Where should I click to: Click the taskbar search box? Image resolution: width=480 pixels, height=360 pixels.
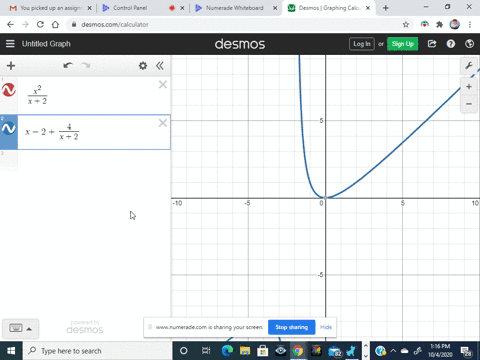pyautogui.click(x=97, y=351)
